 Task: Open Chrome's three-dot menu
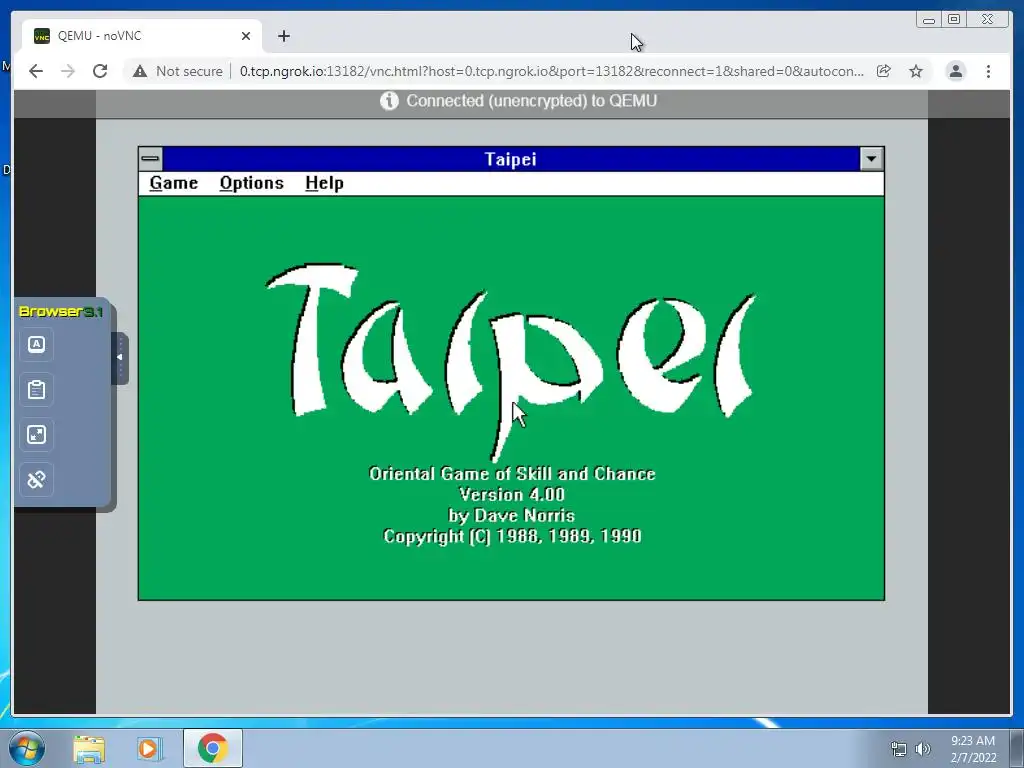point(988,71)
